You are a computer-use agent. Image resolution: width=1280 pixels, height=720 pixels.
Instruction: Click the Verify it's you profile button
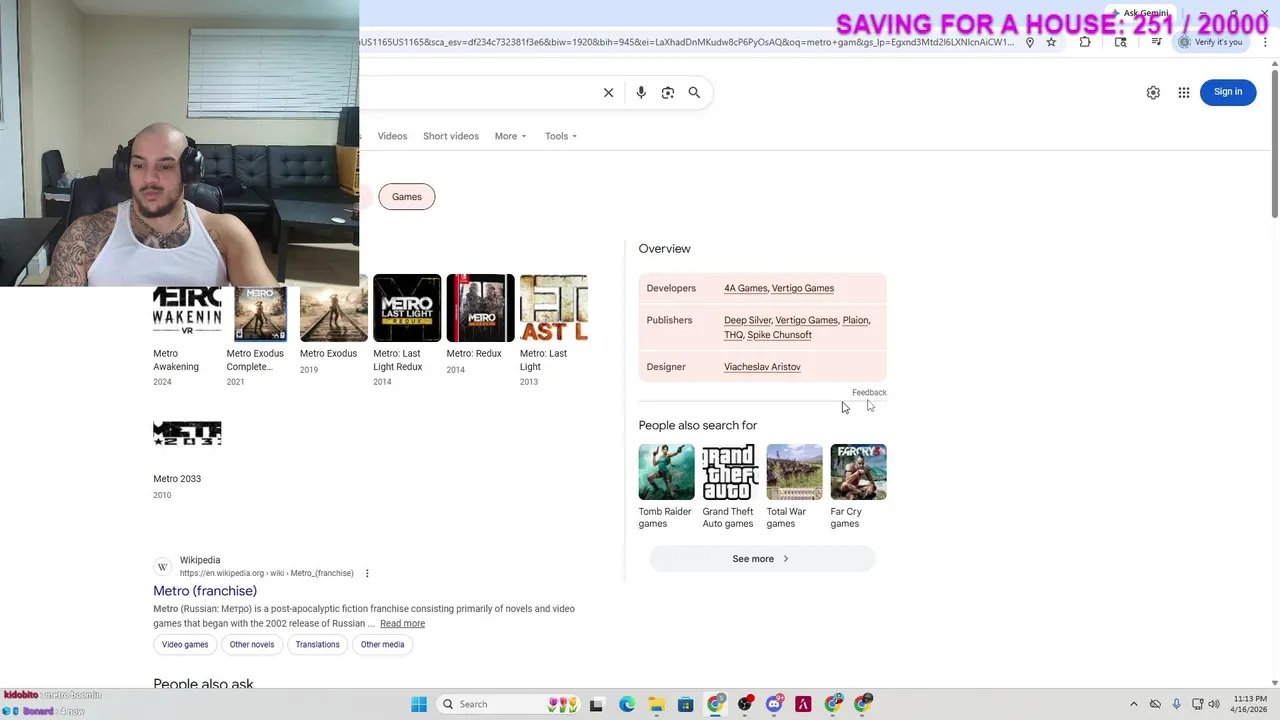1210,42
